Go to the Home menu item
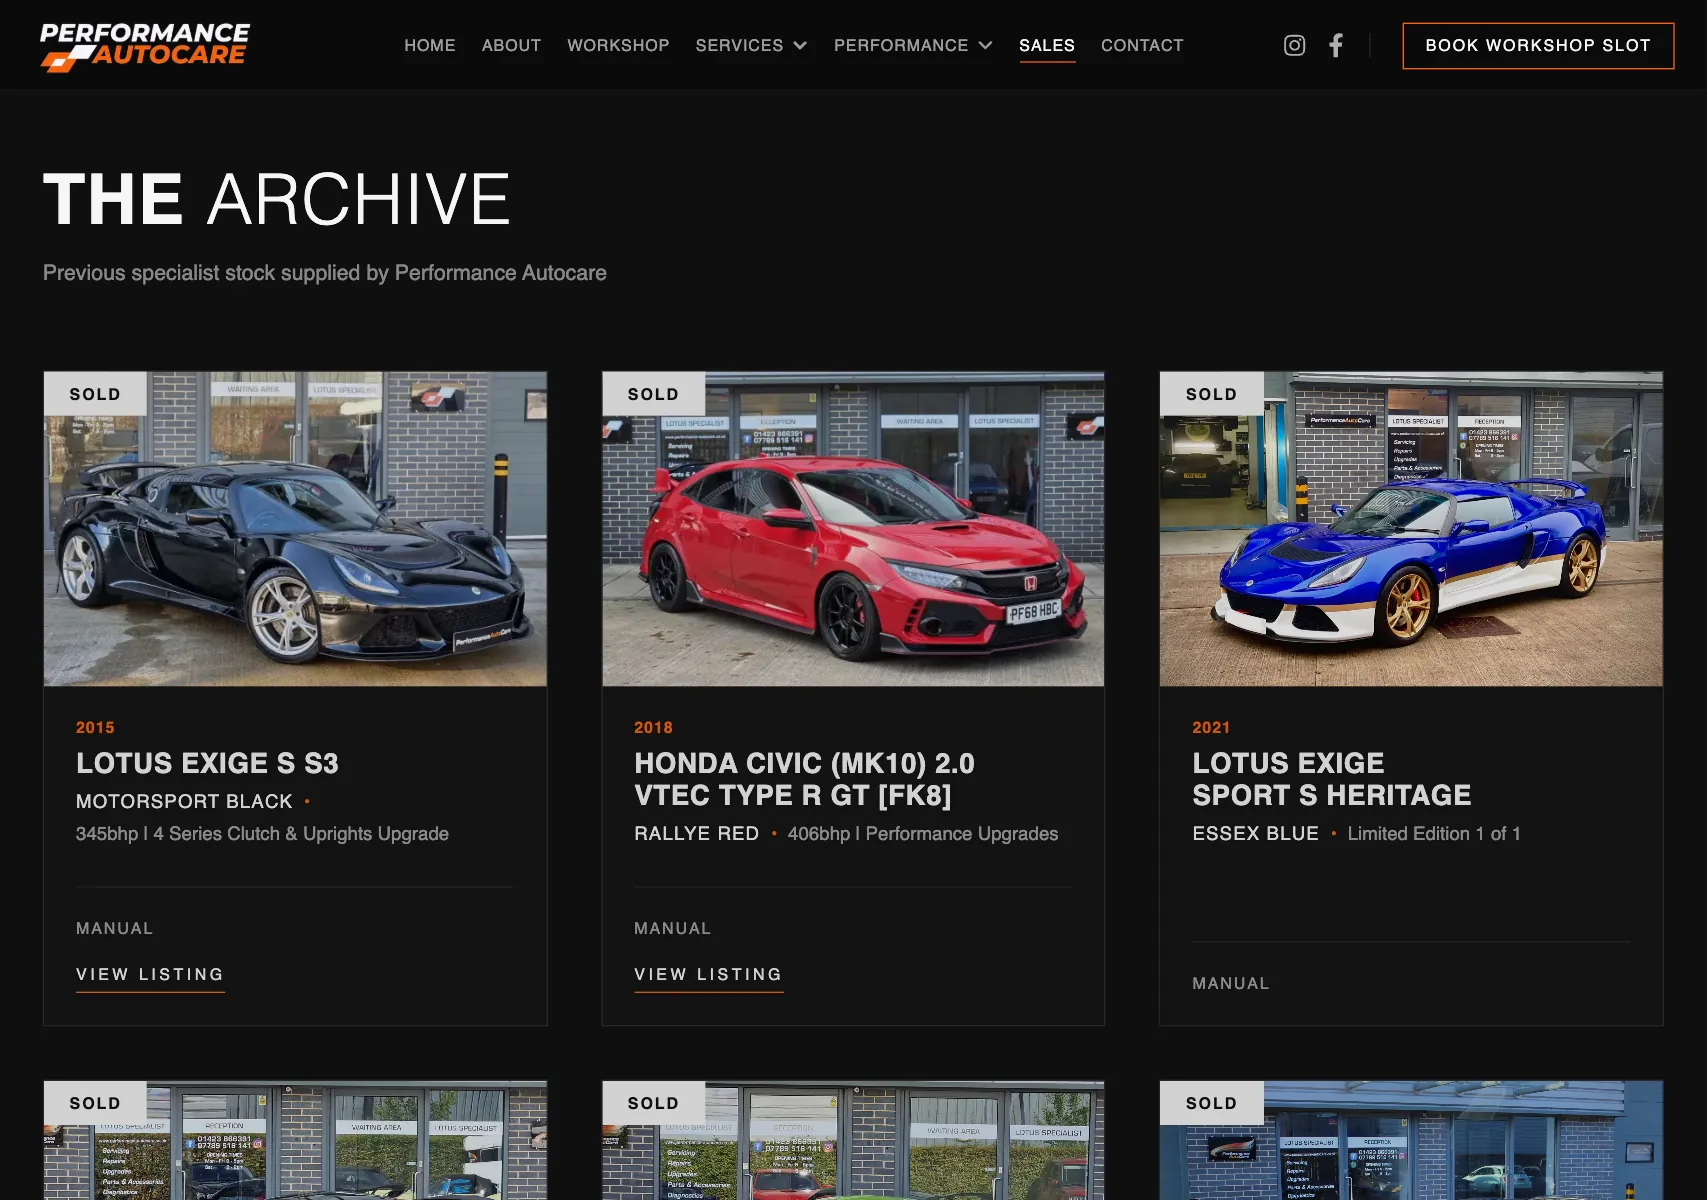 click(x=430, y=45)
